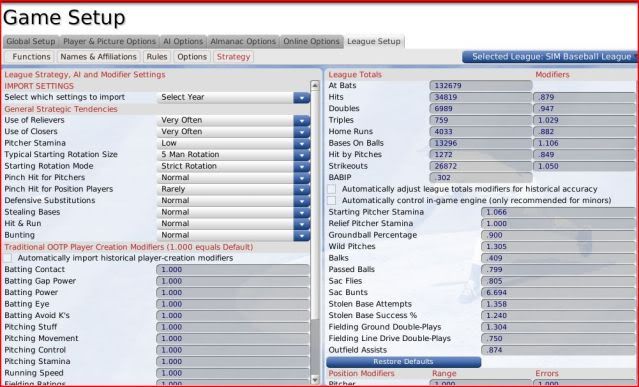Edit the Hits modifier .879 field
This screenshot has height=387, width=639.
(x=585, y=97)
